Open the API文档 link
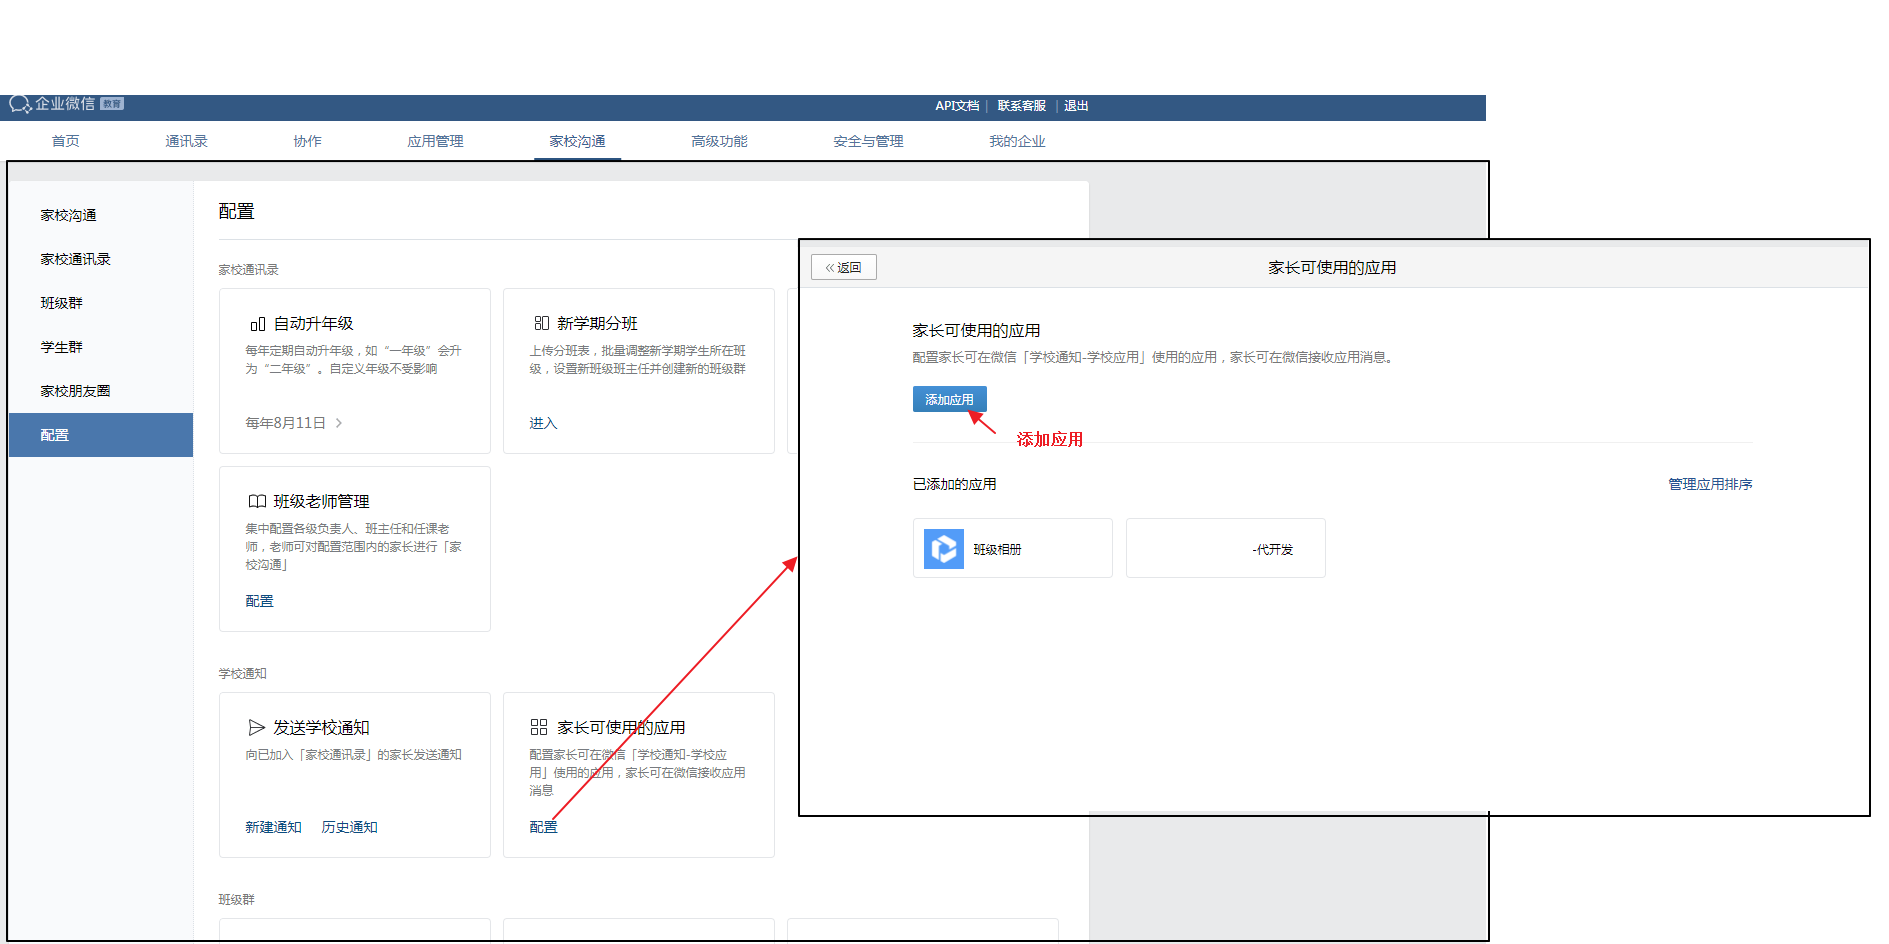Image resolution: width=1889 pixels, height=944 pixels. pyautogui.click(x=957, y=106)
